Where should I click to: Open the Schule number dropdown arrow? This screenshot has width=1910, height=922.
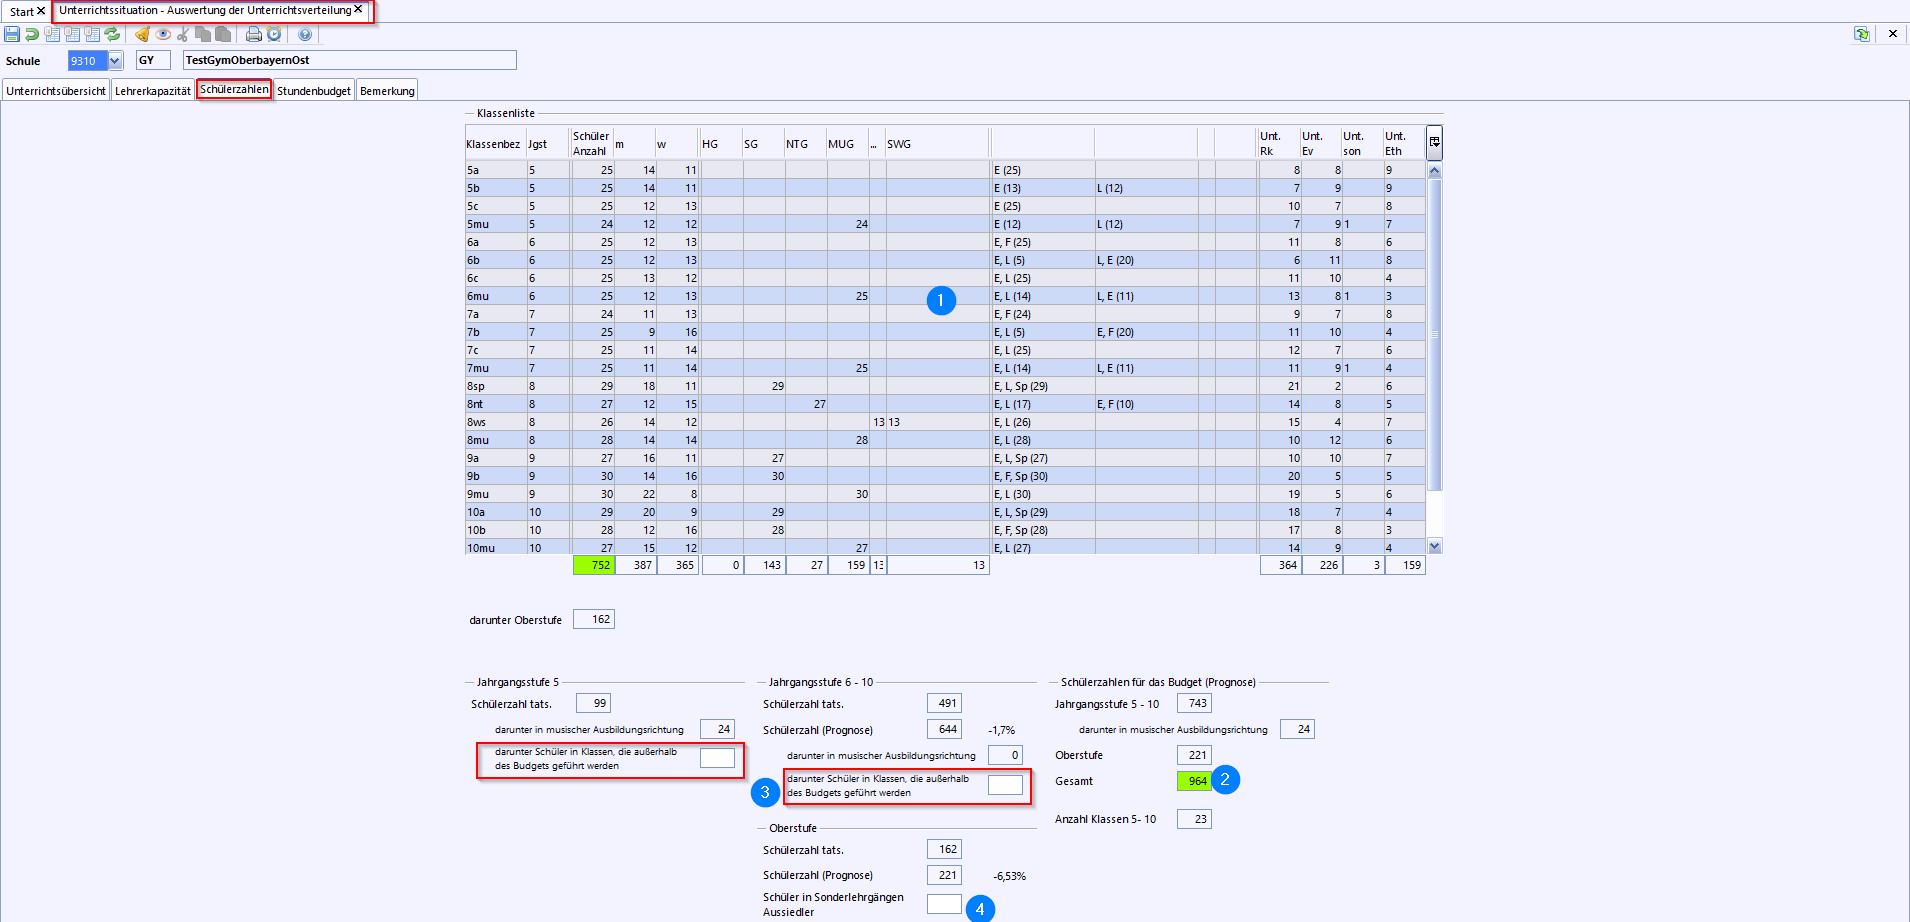pos(115,60)
